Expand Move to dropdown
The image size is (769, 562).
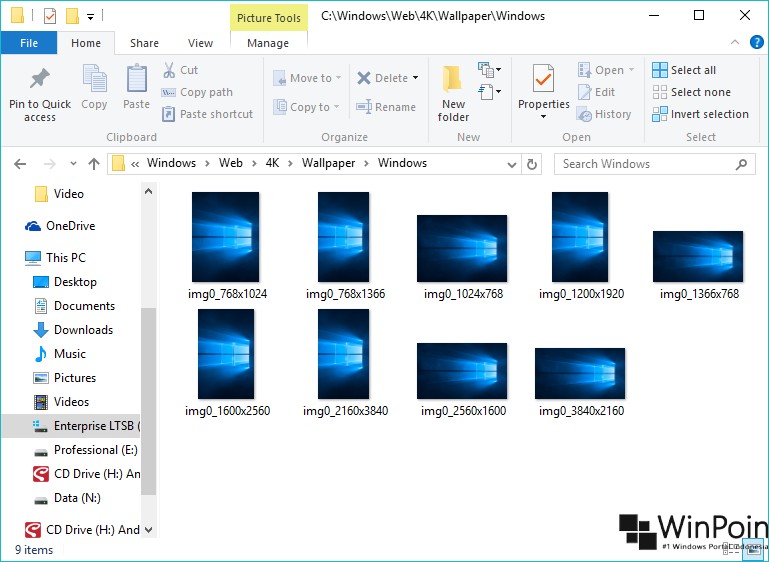tap(338, 78)
